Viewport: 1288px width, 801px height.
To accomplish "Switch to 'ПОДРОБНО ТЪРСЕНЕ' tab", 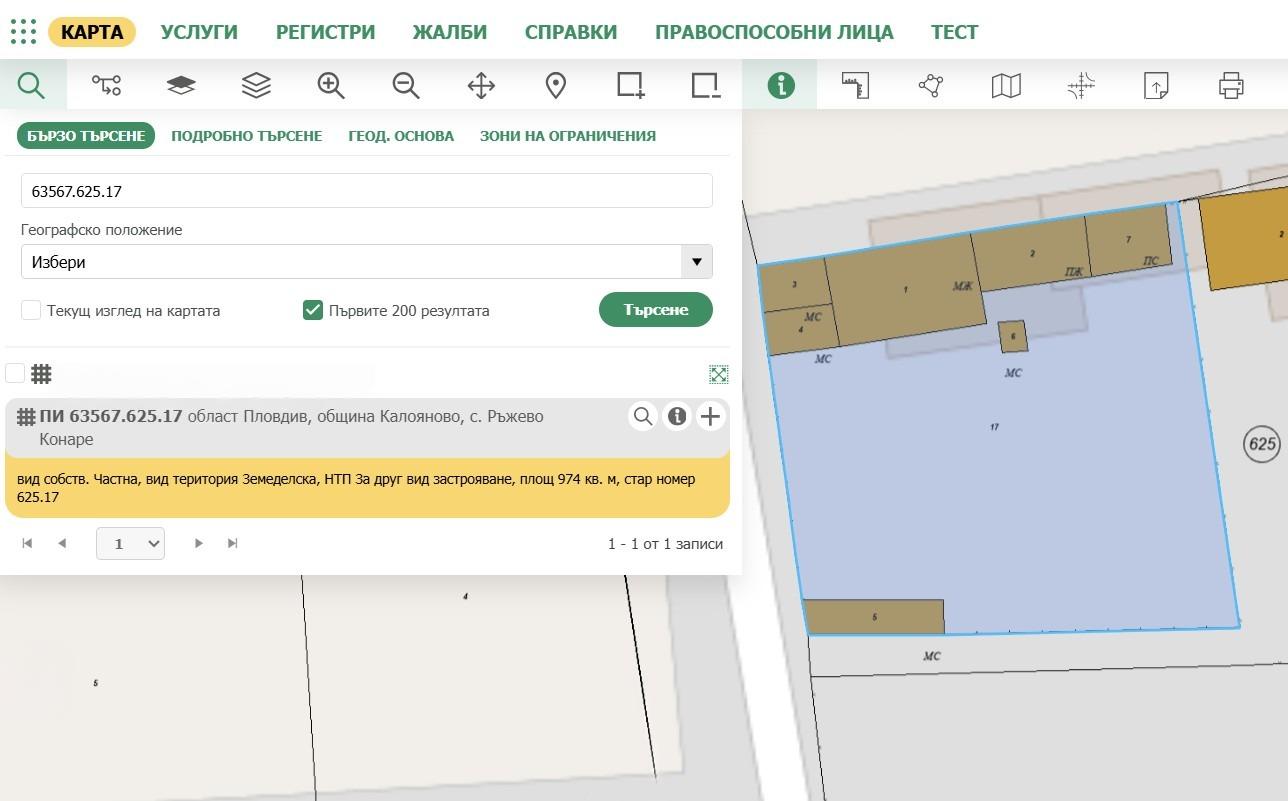I will click(x=246, y=136).
